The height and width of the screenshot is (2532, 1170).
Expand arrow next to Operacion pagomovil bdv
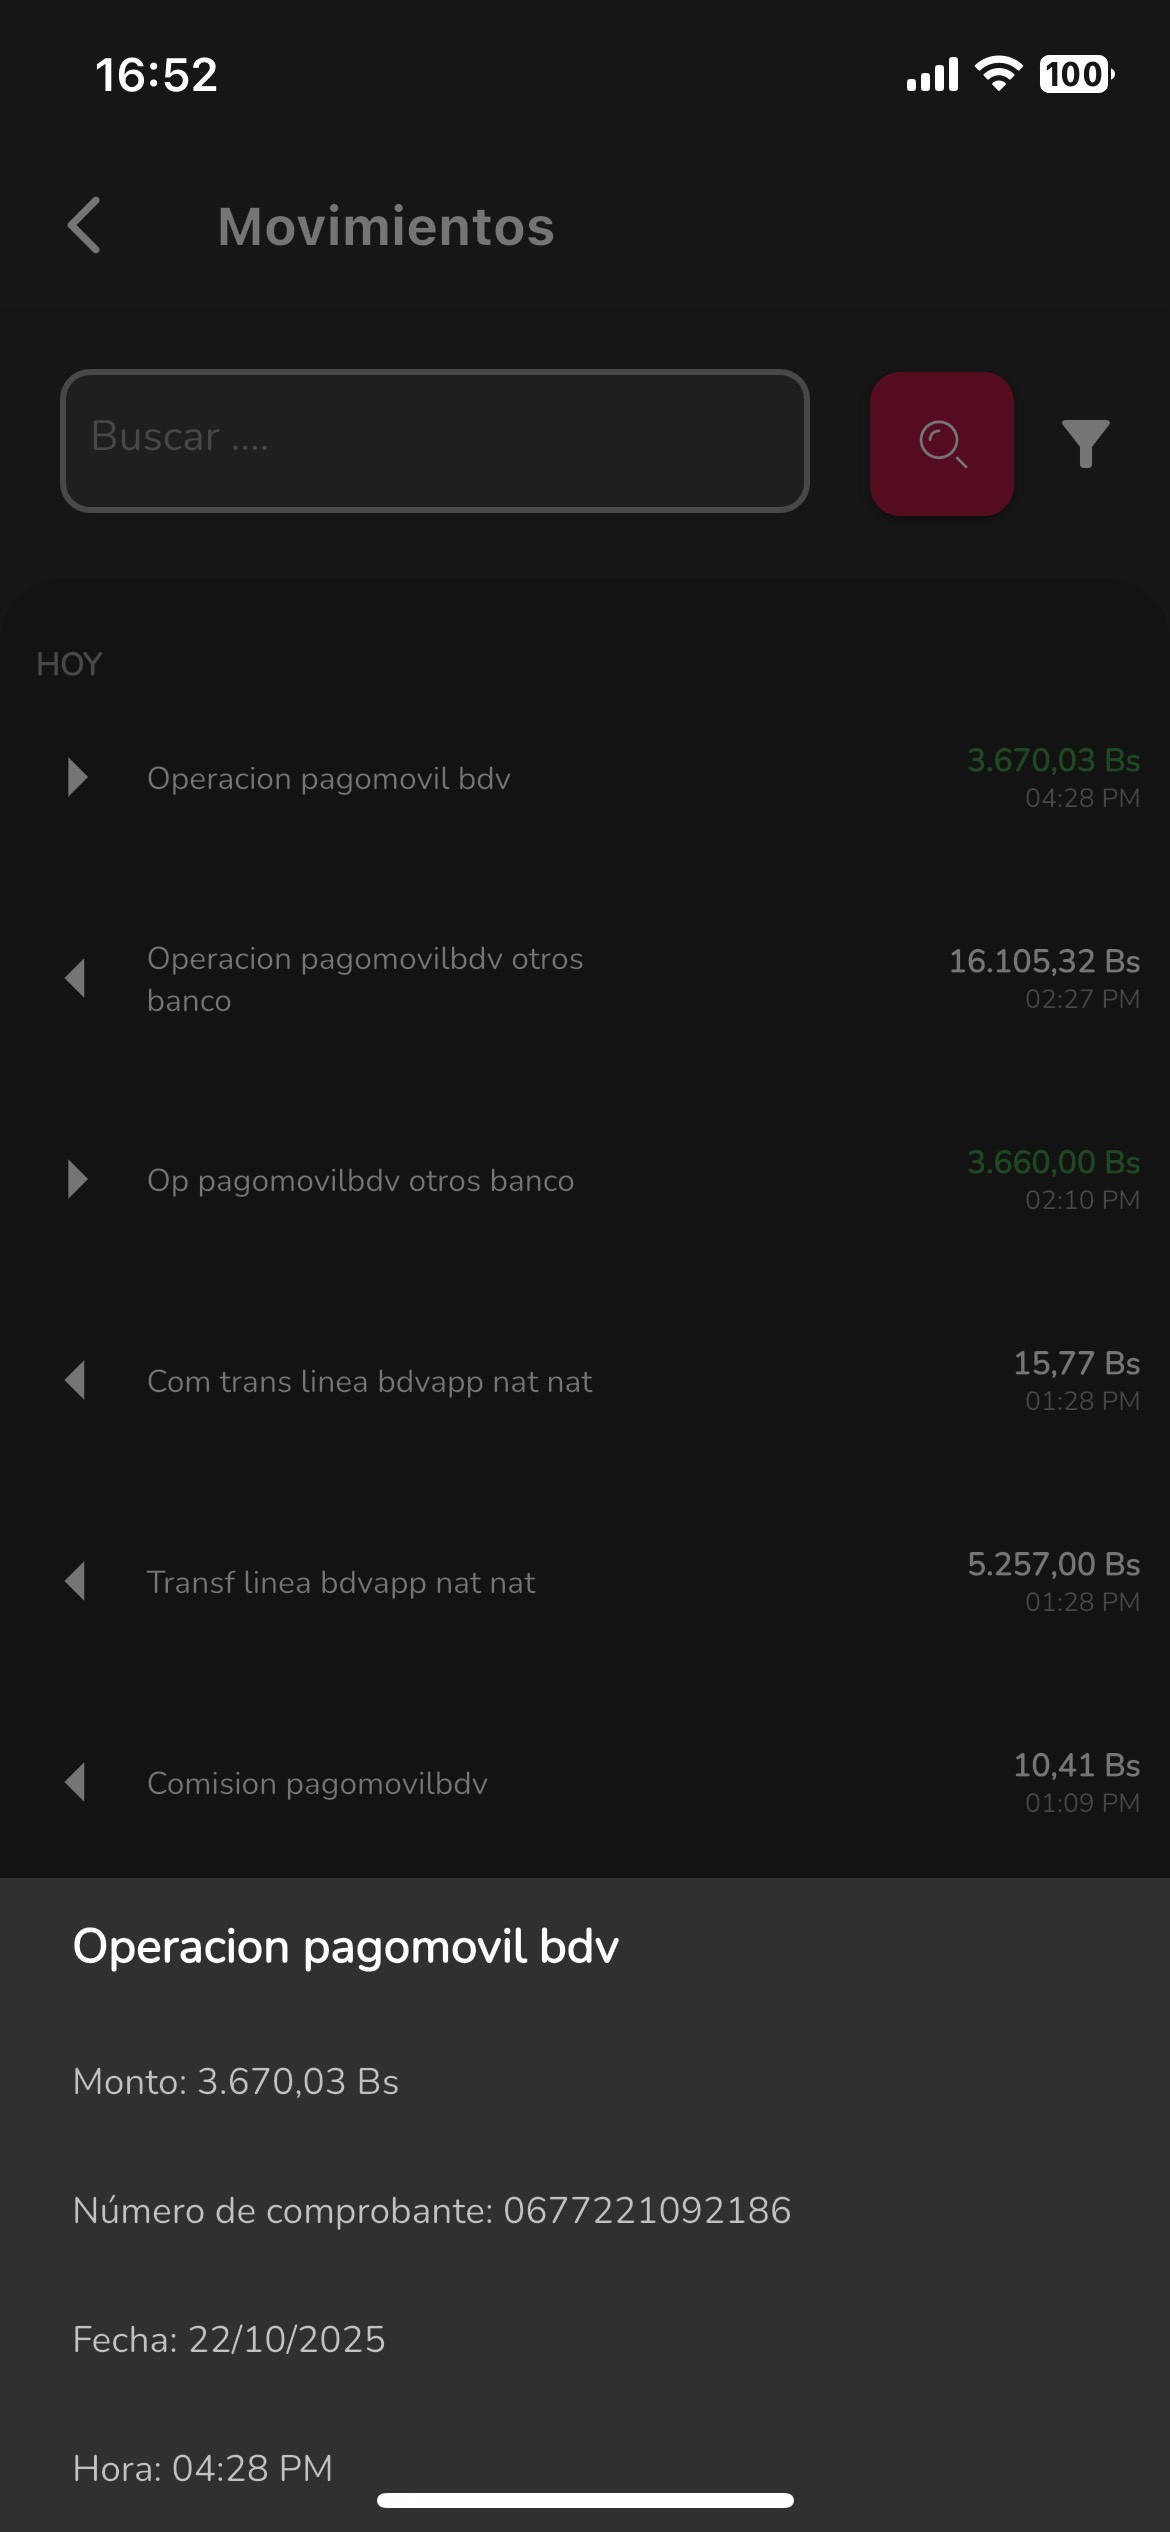(x=77, y=777)
